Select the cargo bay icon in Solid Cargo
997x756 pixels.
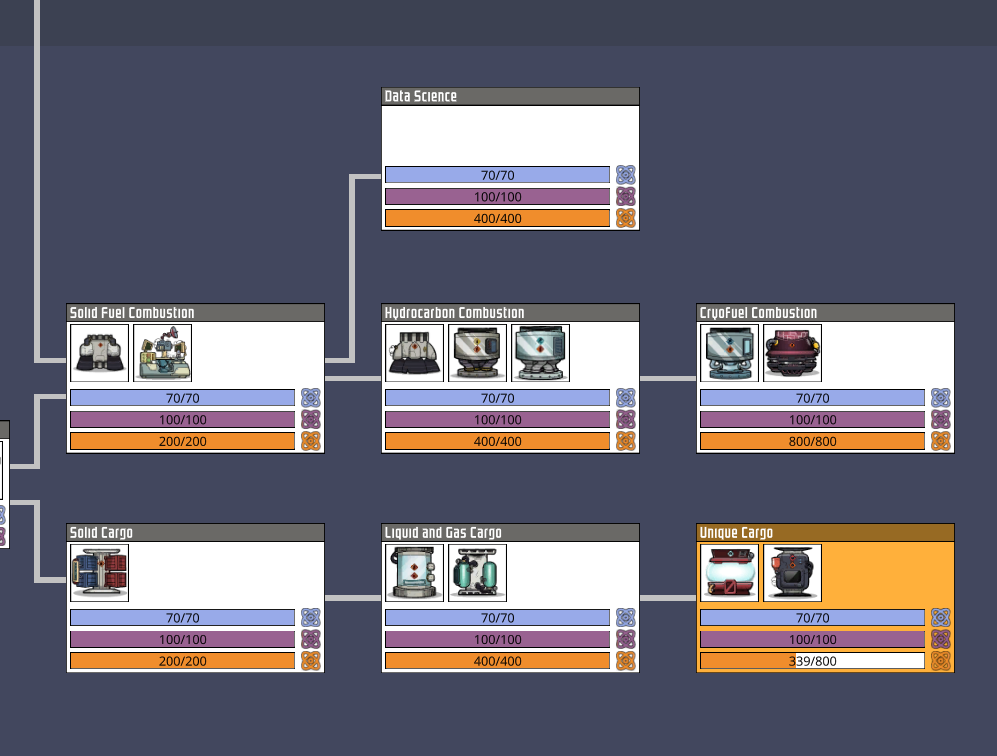[x=100, y=573]
